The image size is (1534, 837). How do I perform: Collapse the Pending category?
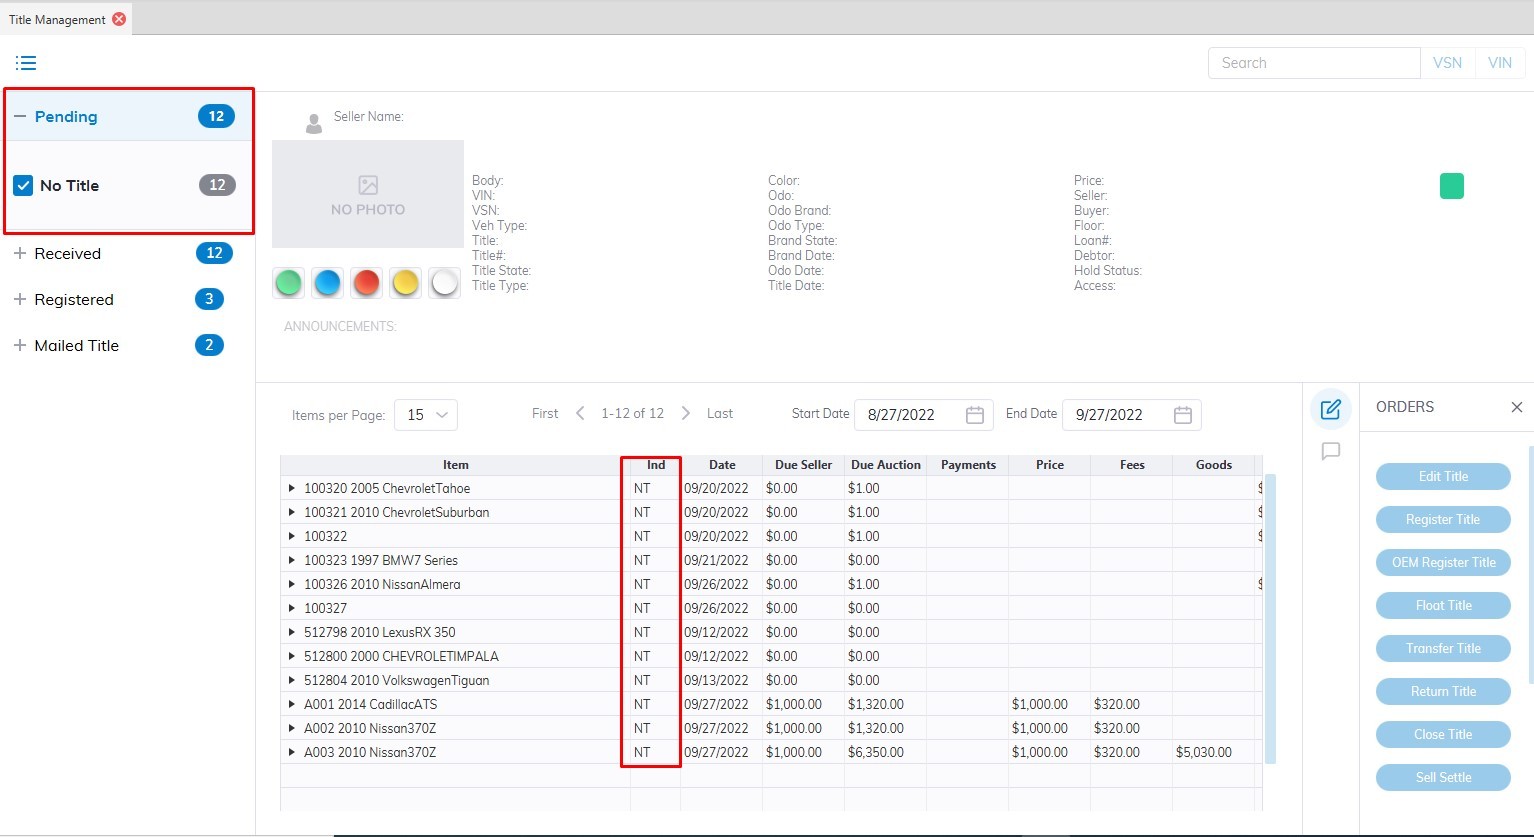pyautogui.click(x=20, y=117)
